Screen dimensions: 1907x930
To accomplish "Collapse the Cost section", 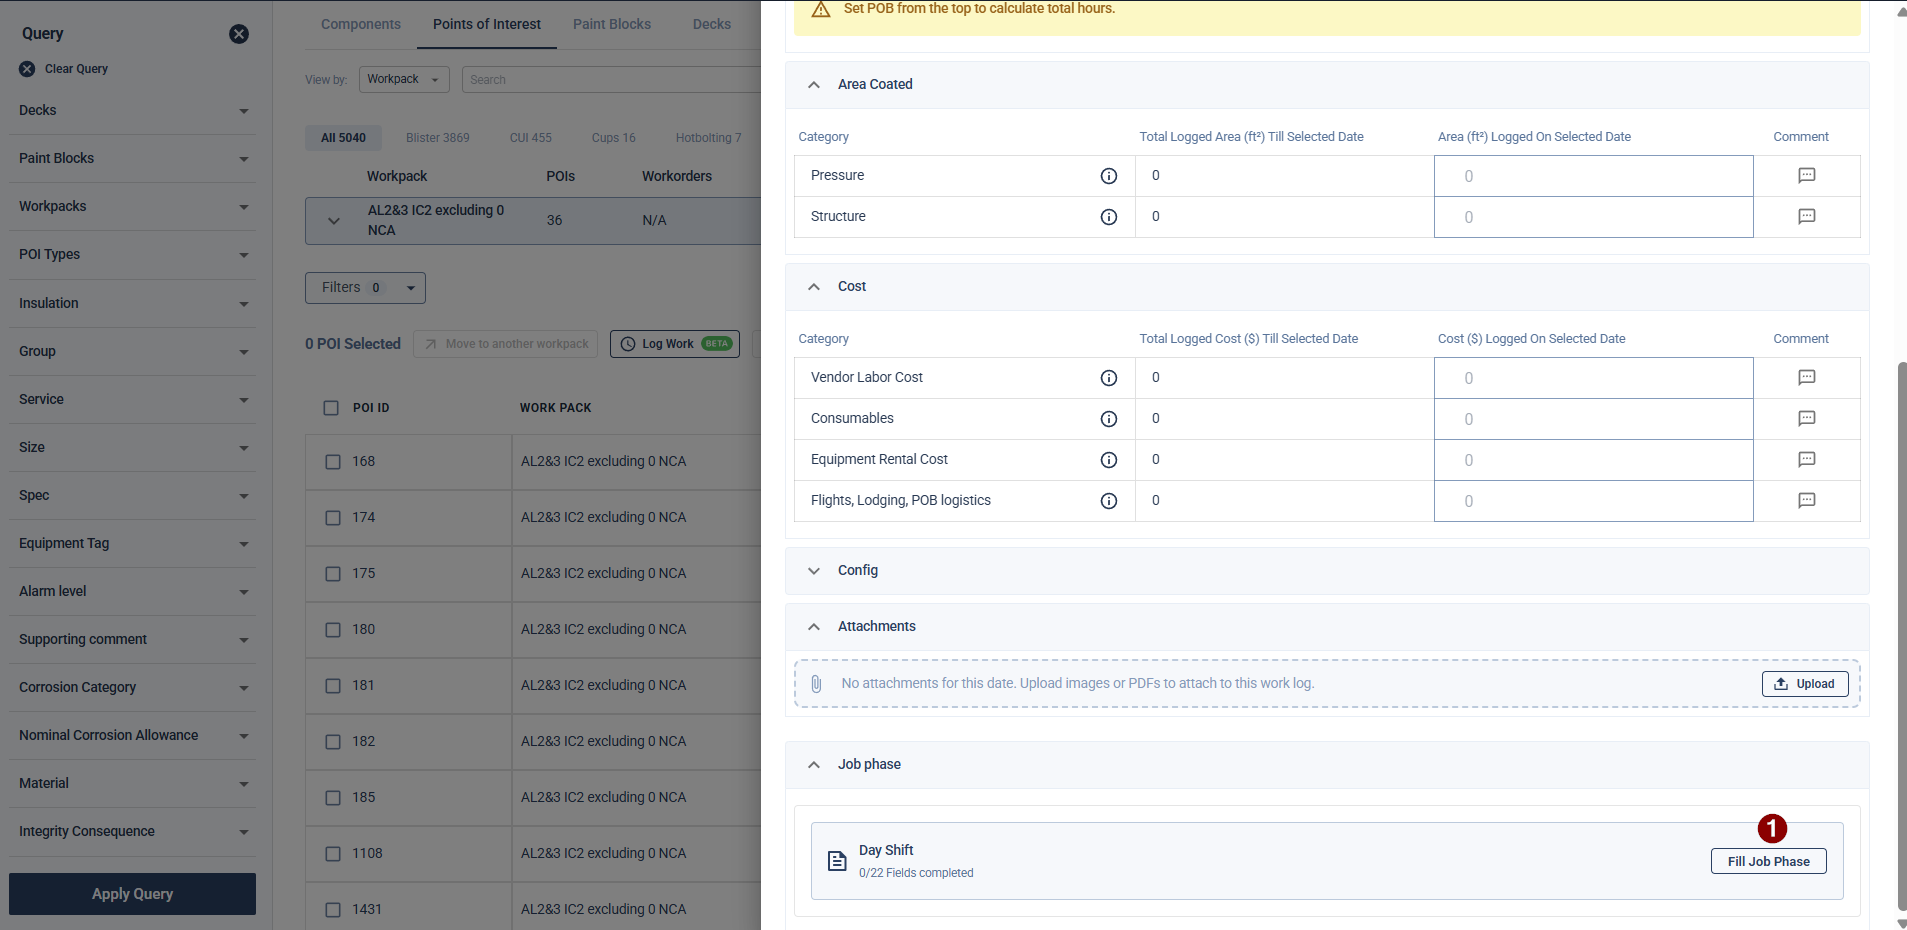I will (x=814, y=287).
